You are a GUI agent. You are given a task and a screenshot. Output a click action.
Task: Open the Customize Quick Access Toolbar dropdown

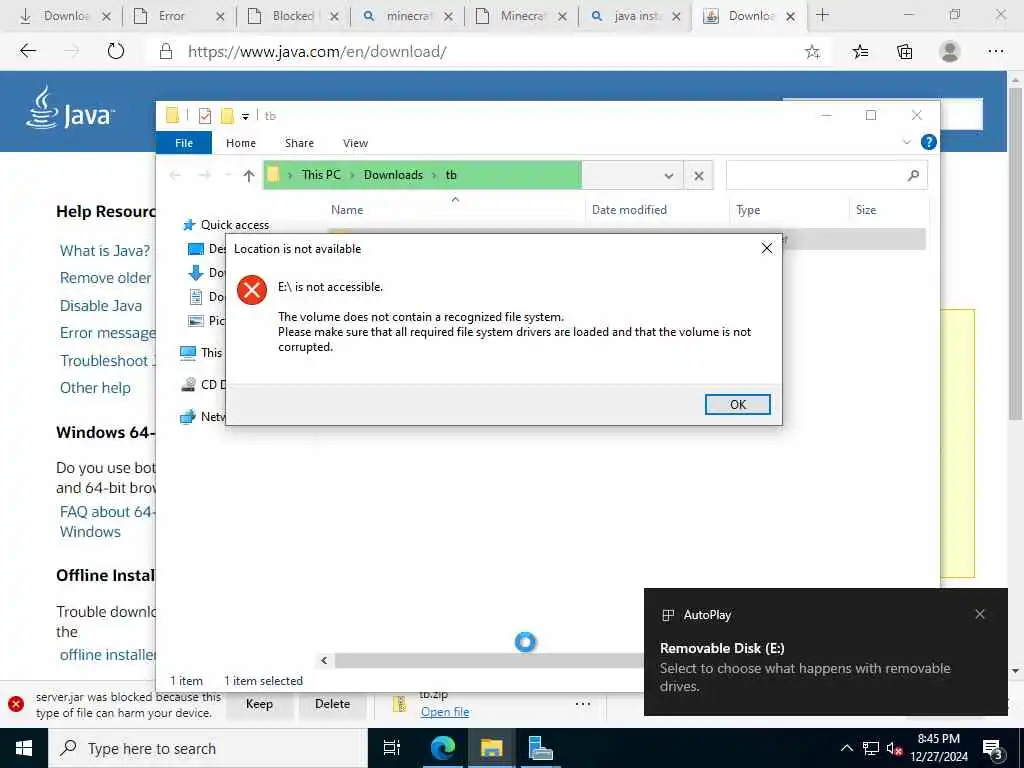coord(246,116)
